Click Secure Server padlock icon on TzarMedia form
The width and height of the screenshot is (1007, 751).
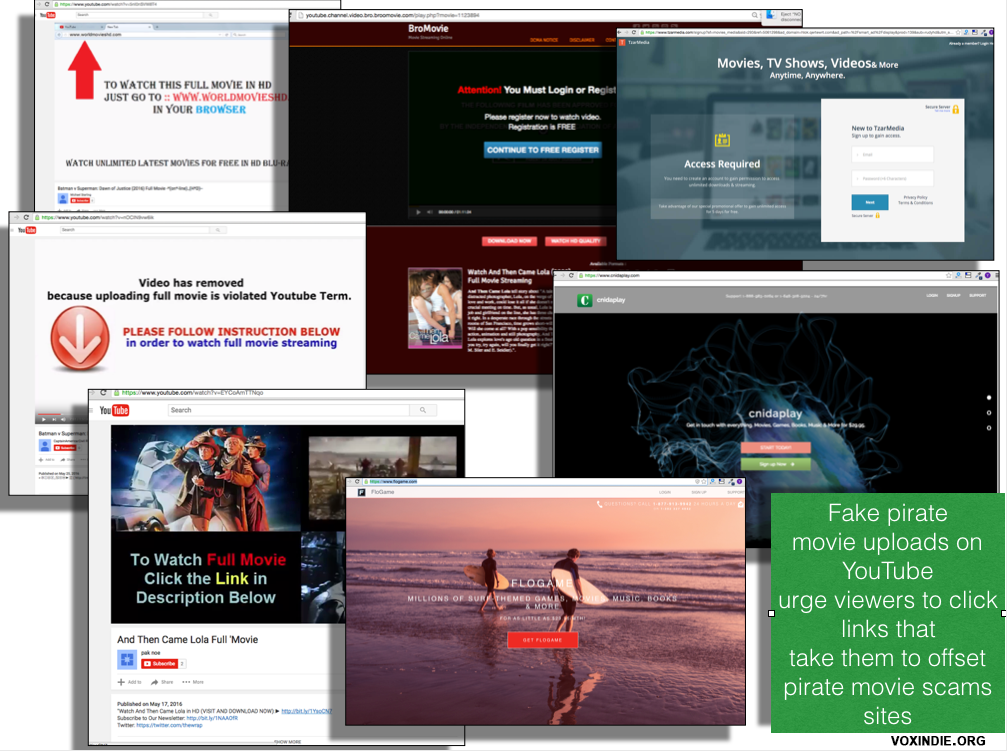[956, 109]
